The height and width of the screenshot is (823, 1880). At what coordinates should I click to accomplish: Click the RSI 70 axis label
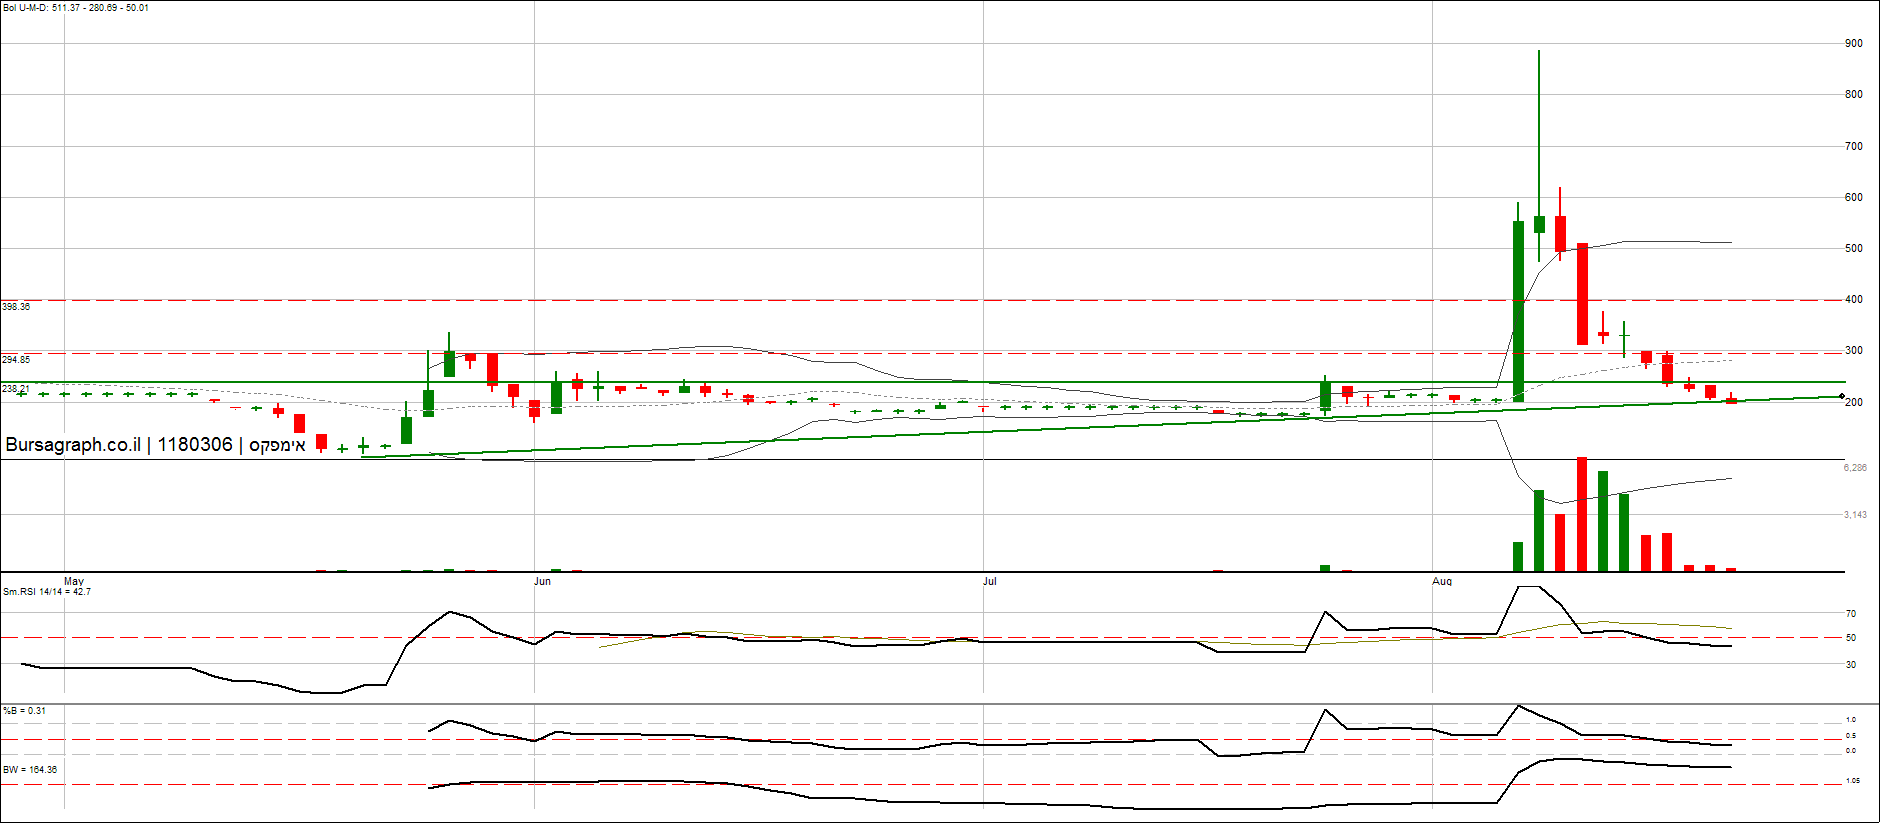[x=1851, y=614]
